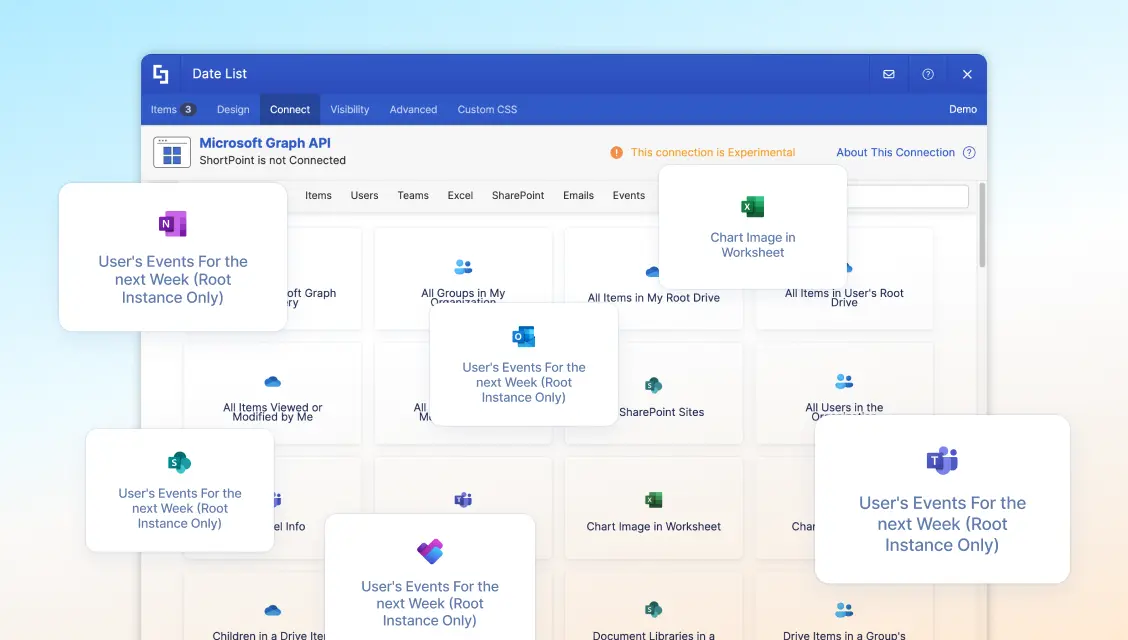Open the Visibility tab

(x=350, y=109)
